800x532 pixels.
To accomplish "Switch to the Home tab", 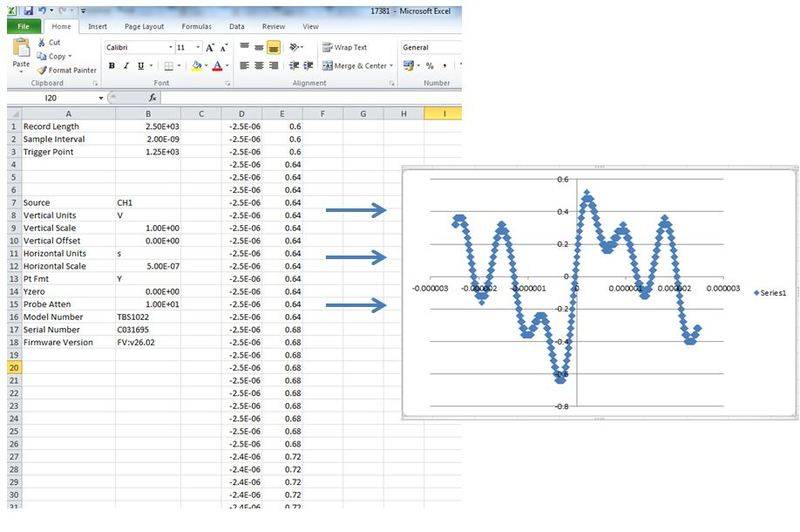I will click(x=61, y=27).
